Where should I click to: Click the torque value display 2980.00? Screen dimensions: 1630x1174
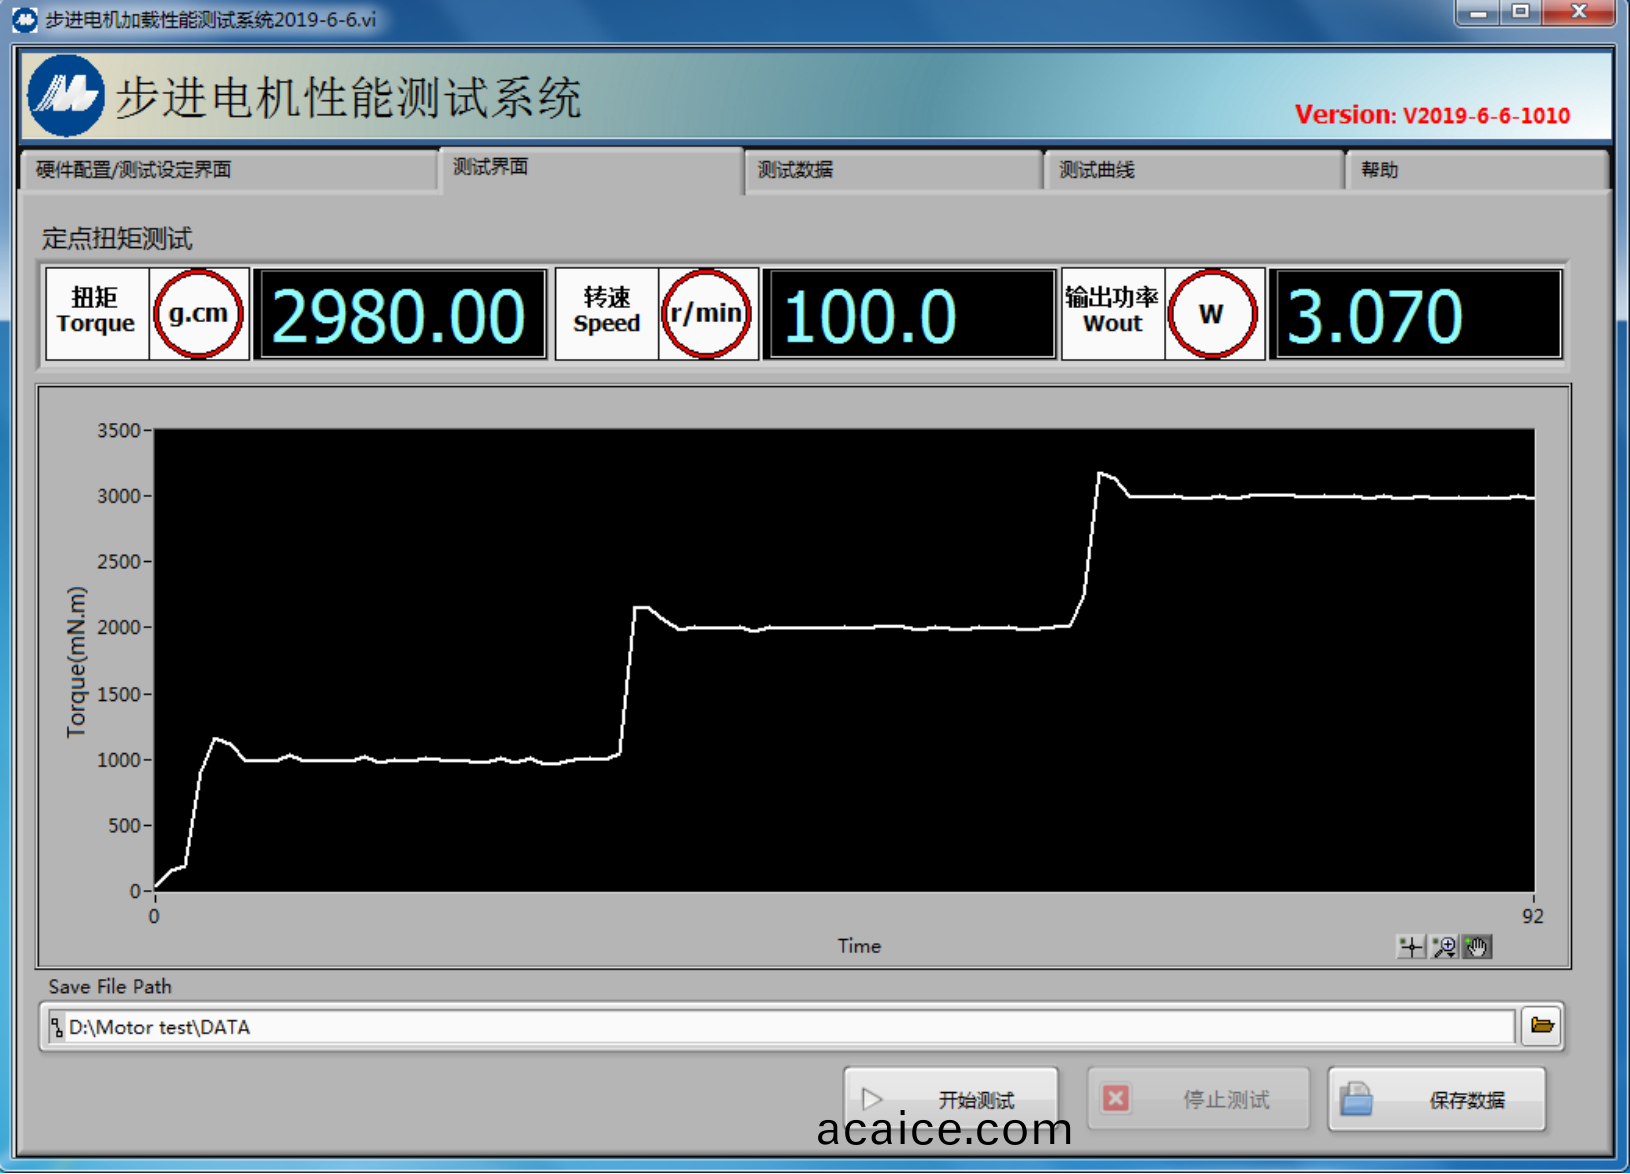pos(399,315)
